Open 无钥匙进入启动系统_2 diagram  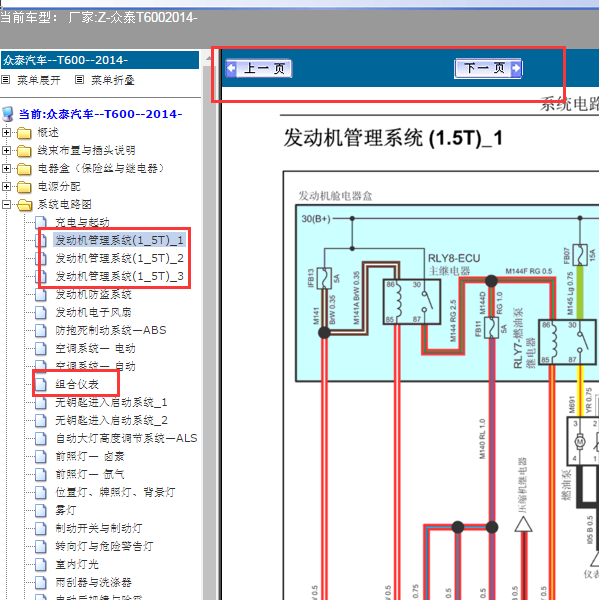point(111,420)
